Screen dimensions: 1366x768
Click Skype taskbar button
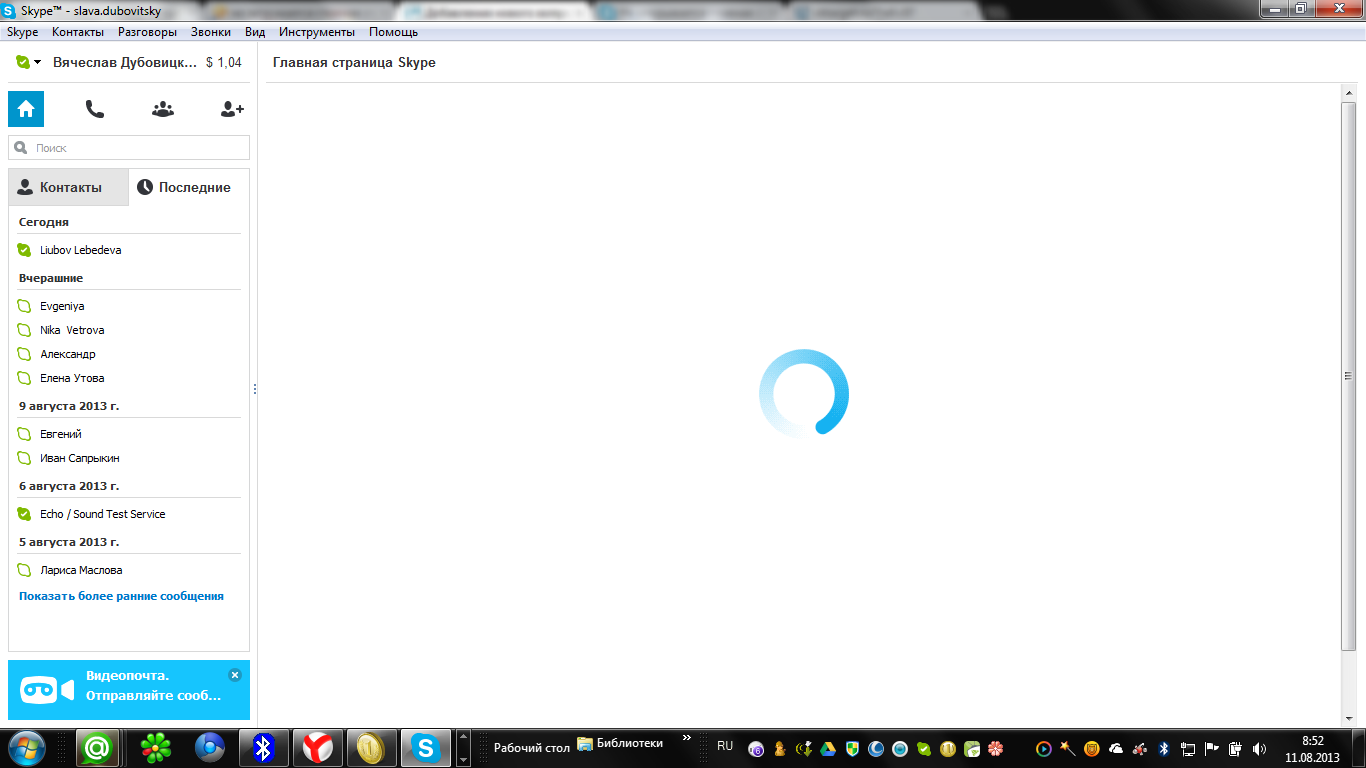pyautogui.click(x=426, y=748)
